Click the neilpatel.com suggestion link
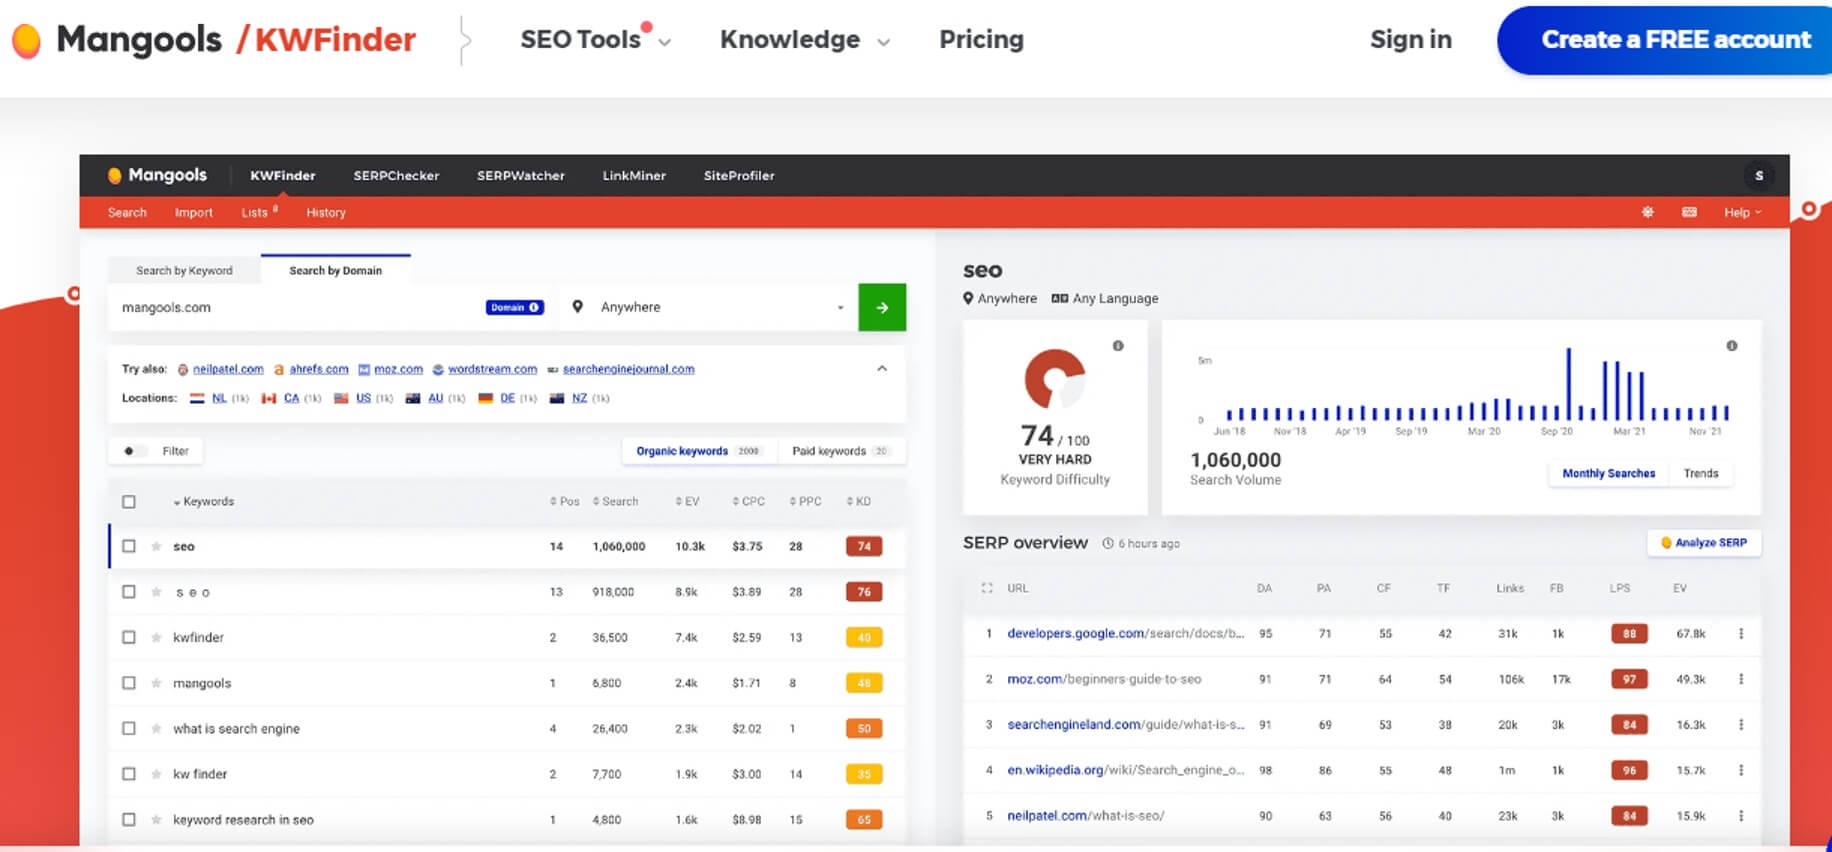The height and width of the screenshot is (852, 1832). (228, 369)
